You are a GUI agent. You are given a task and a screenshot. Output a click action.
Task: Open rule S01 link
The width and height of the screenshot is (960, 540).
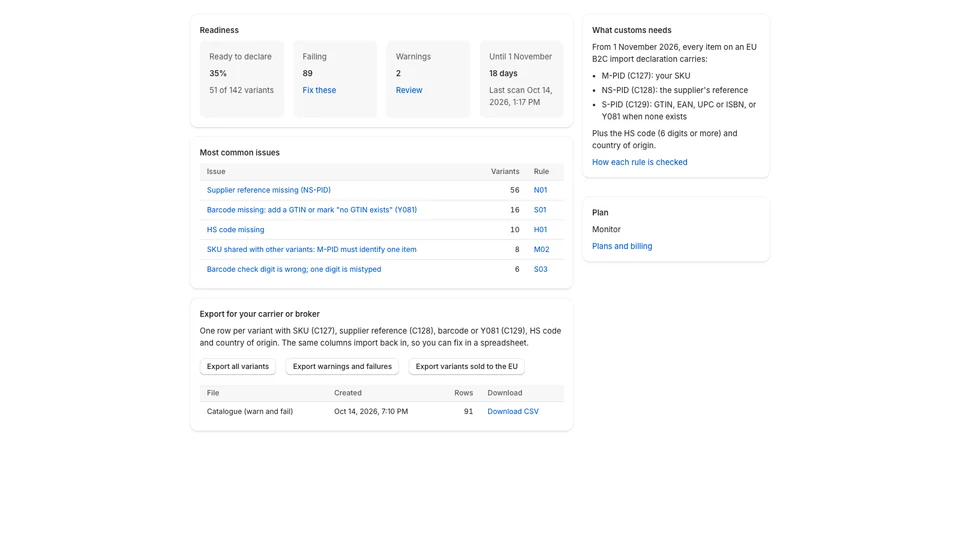[x=540, y=209]
